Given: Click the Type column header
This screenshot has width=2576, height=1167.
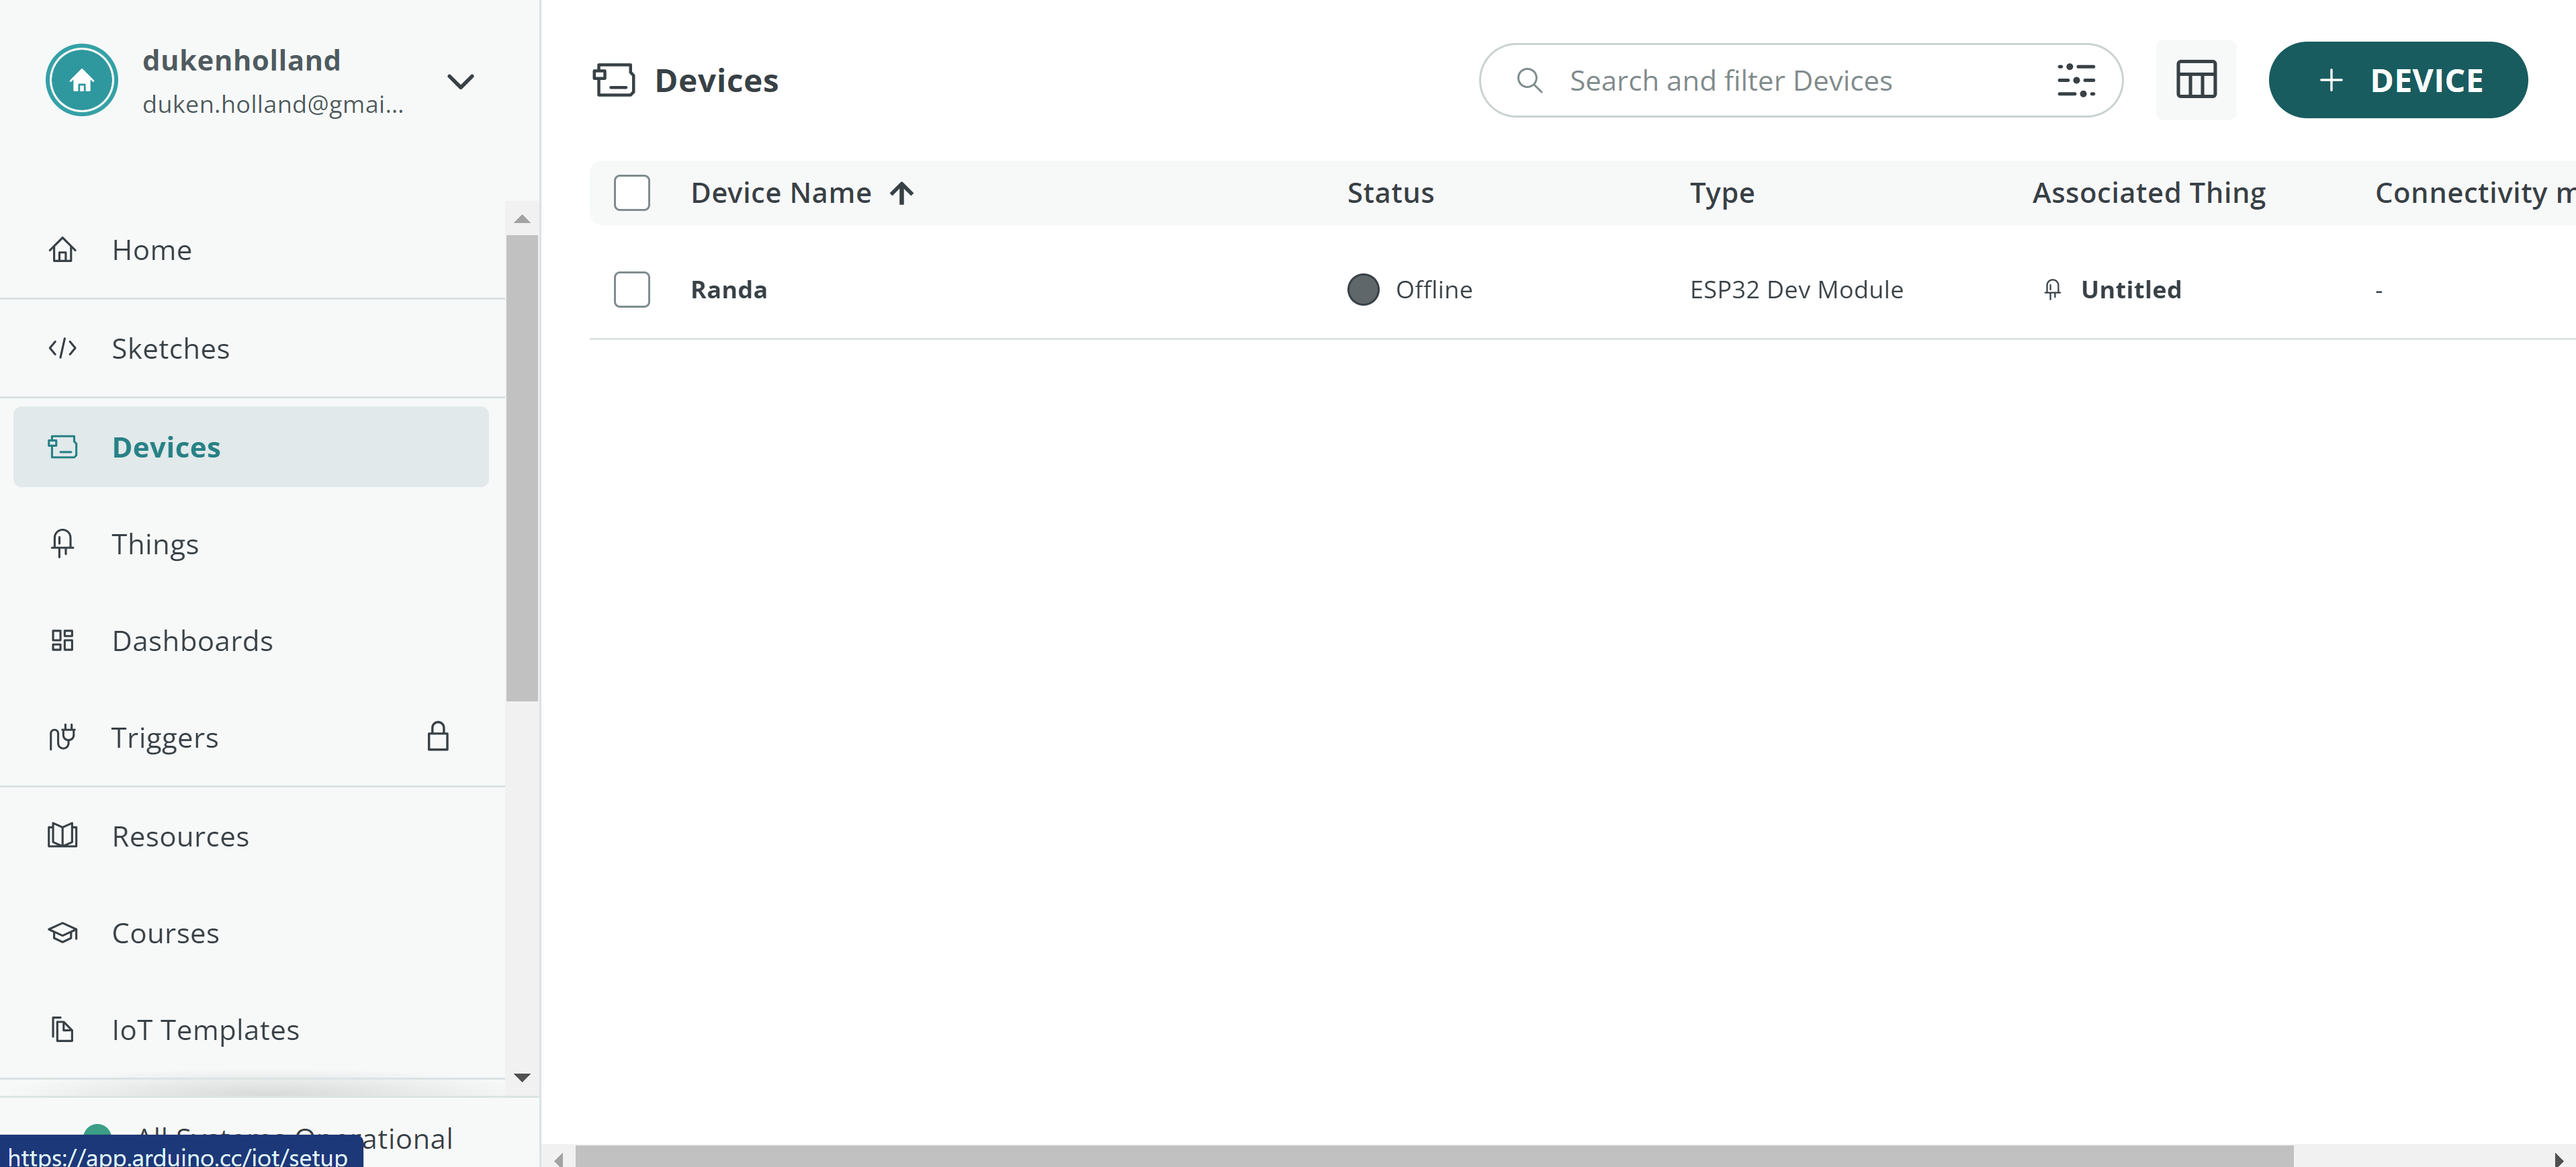Looking at the screenshot, I should (x=1722, y=193).
